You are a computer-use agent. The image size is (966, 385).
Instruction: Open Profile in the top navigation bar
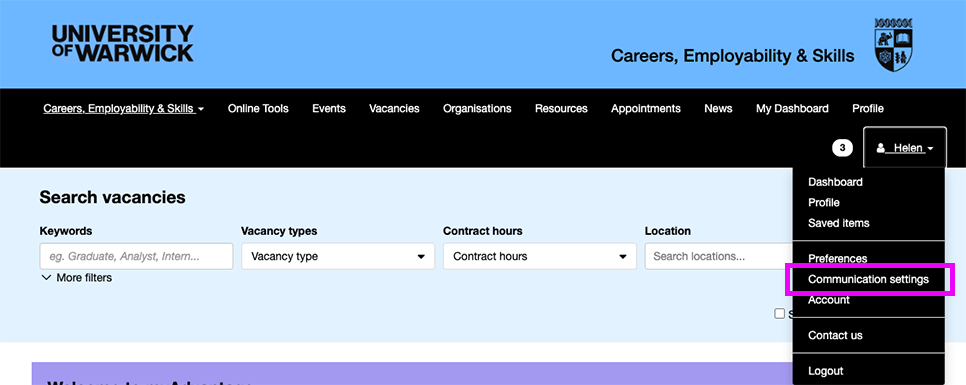coord(868,108)
